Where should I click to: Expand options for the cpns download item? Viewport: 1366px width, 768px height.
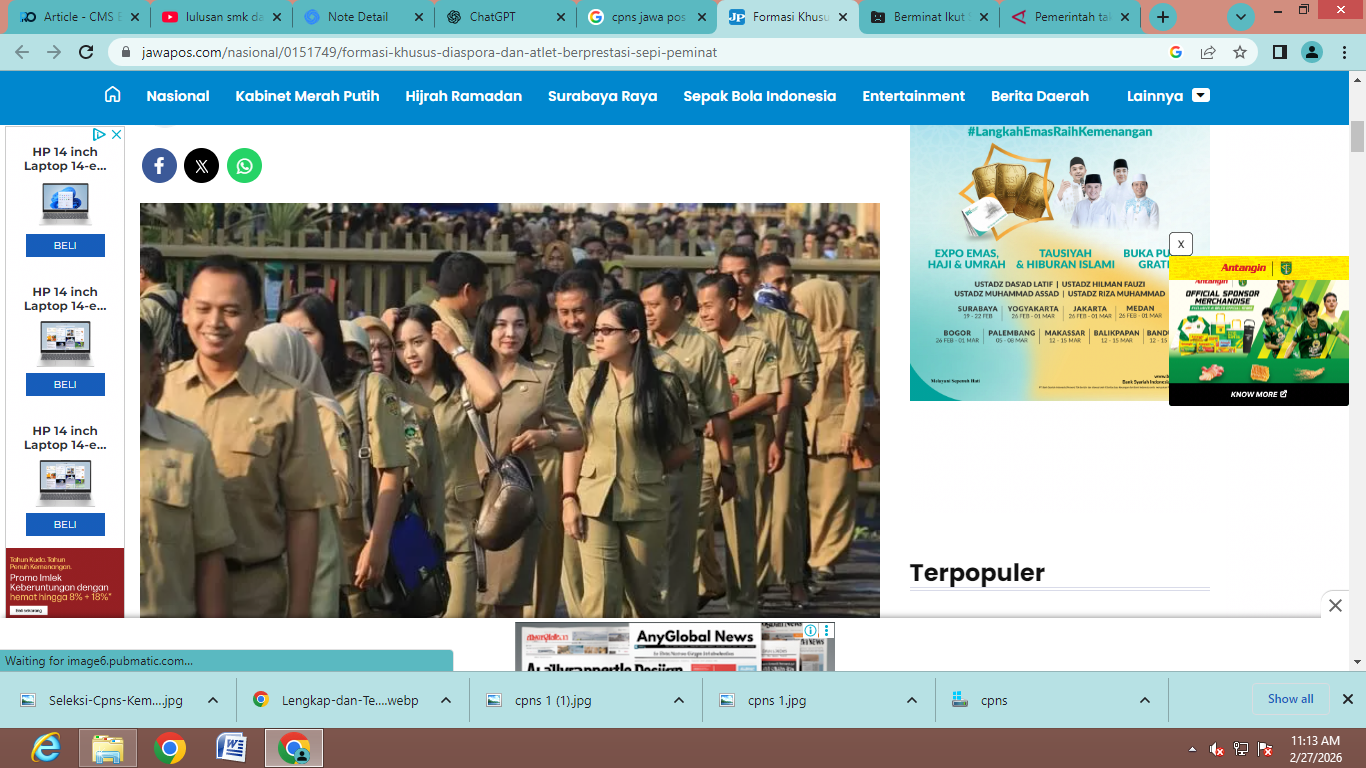(1145, 700)
